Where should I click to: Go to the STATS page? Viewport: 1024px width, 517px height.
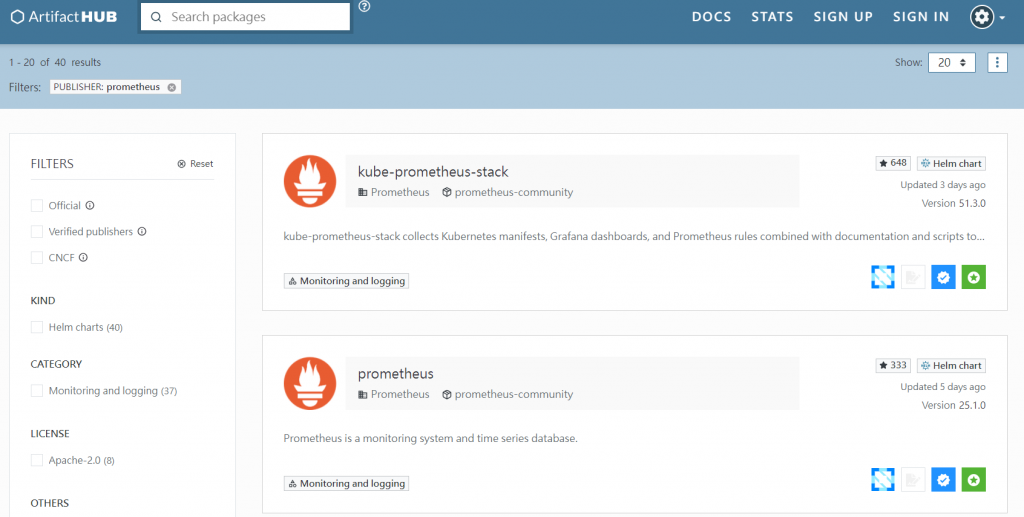coord(772,17)
